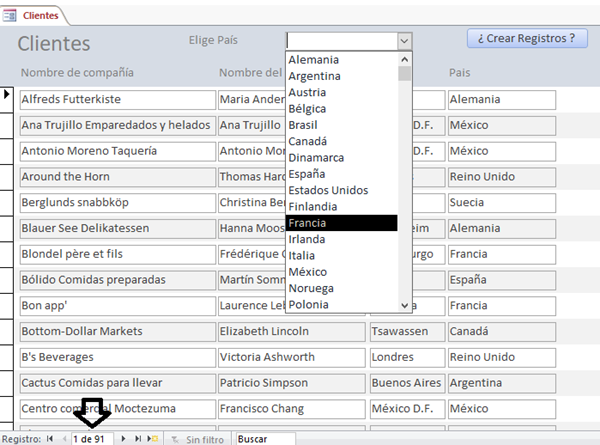Click the Argentina country field

tap(502, 383)
